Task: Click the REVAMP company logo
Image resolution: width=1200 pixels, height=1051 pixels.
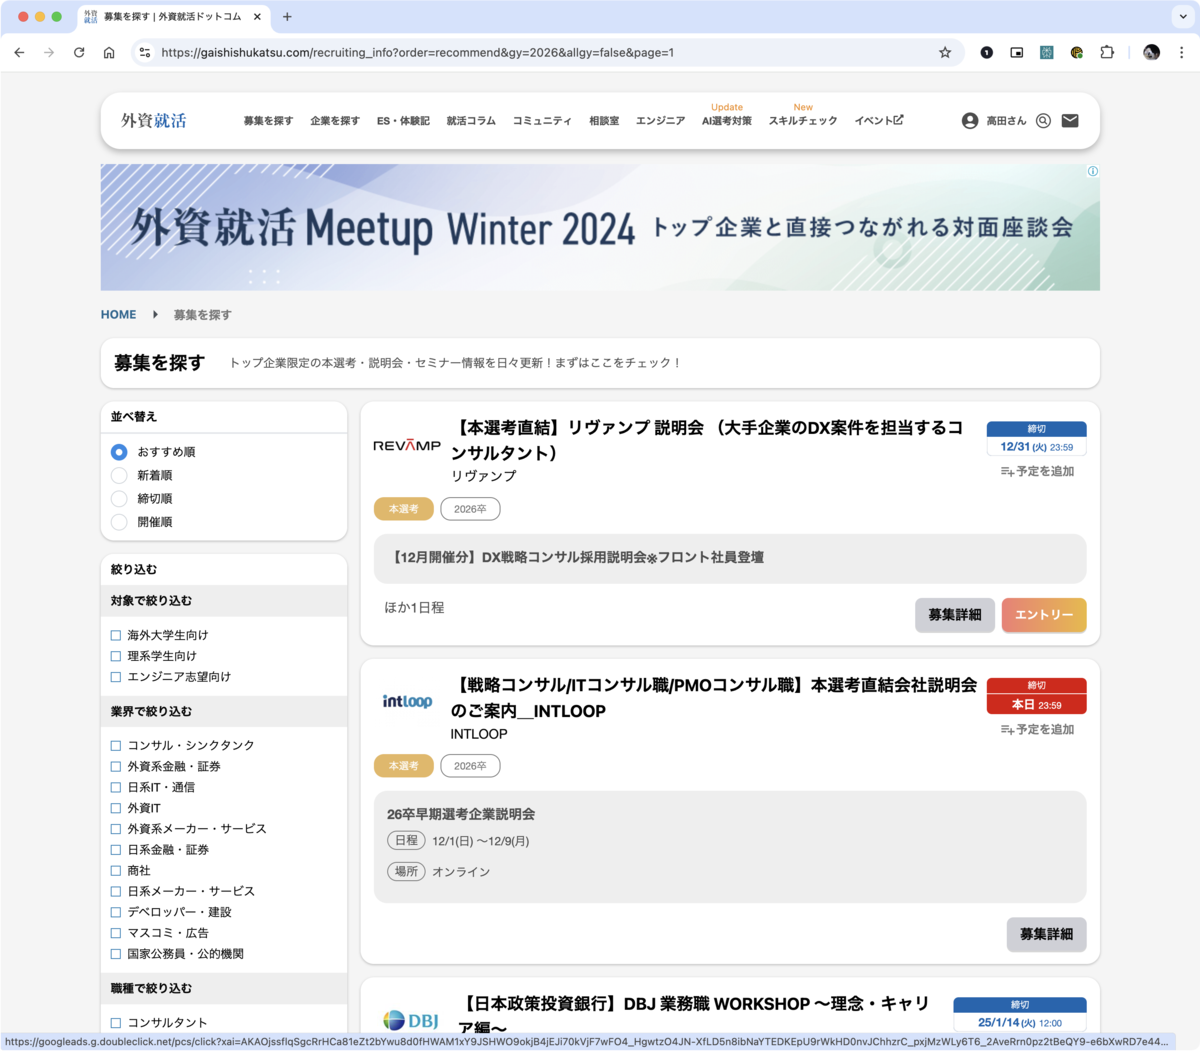Action: (x=407, y=446)
